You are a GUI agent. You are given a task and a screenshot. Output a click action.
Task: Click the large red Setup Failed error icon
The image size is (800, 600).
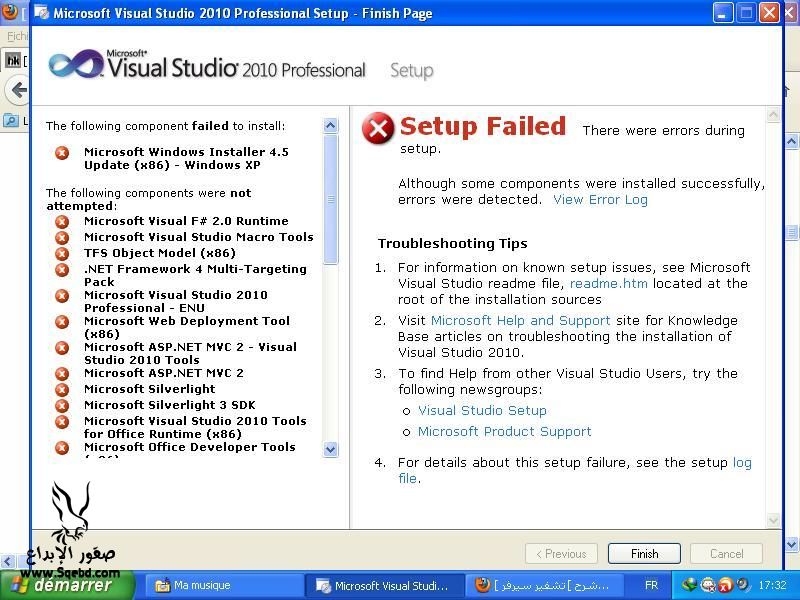[378, 129]
